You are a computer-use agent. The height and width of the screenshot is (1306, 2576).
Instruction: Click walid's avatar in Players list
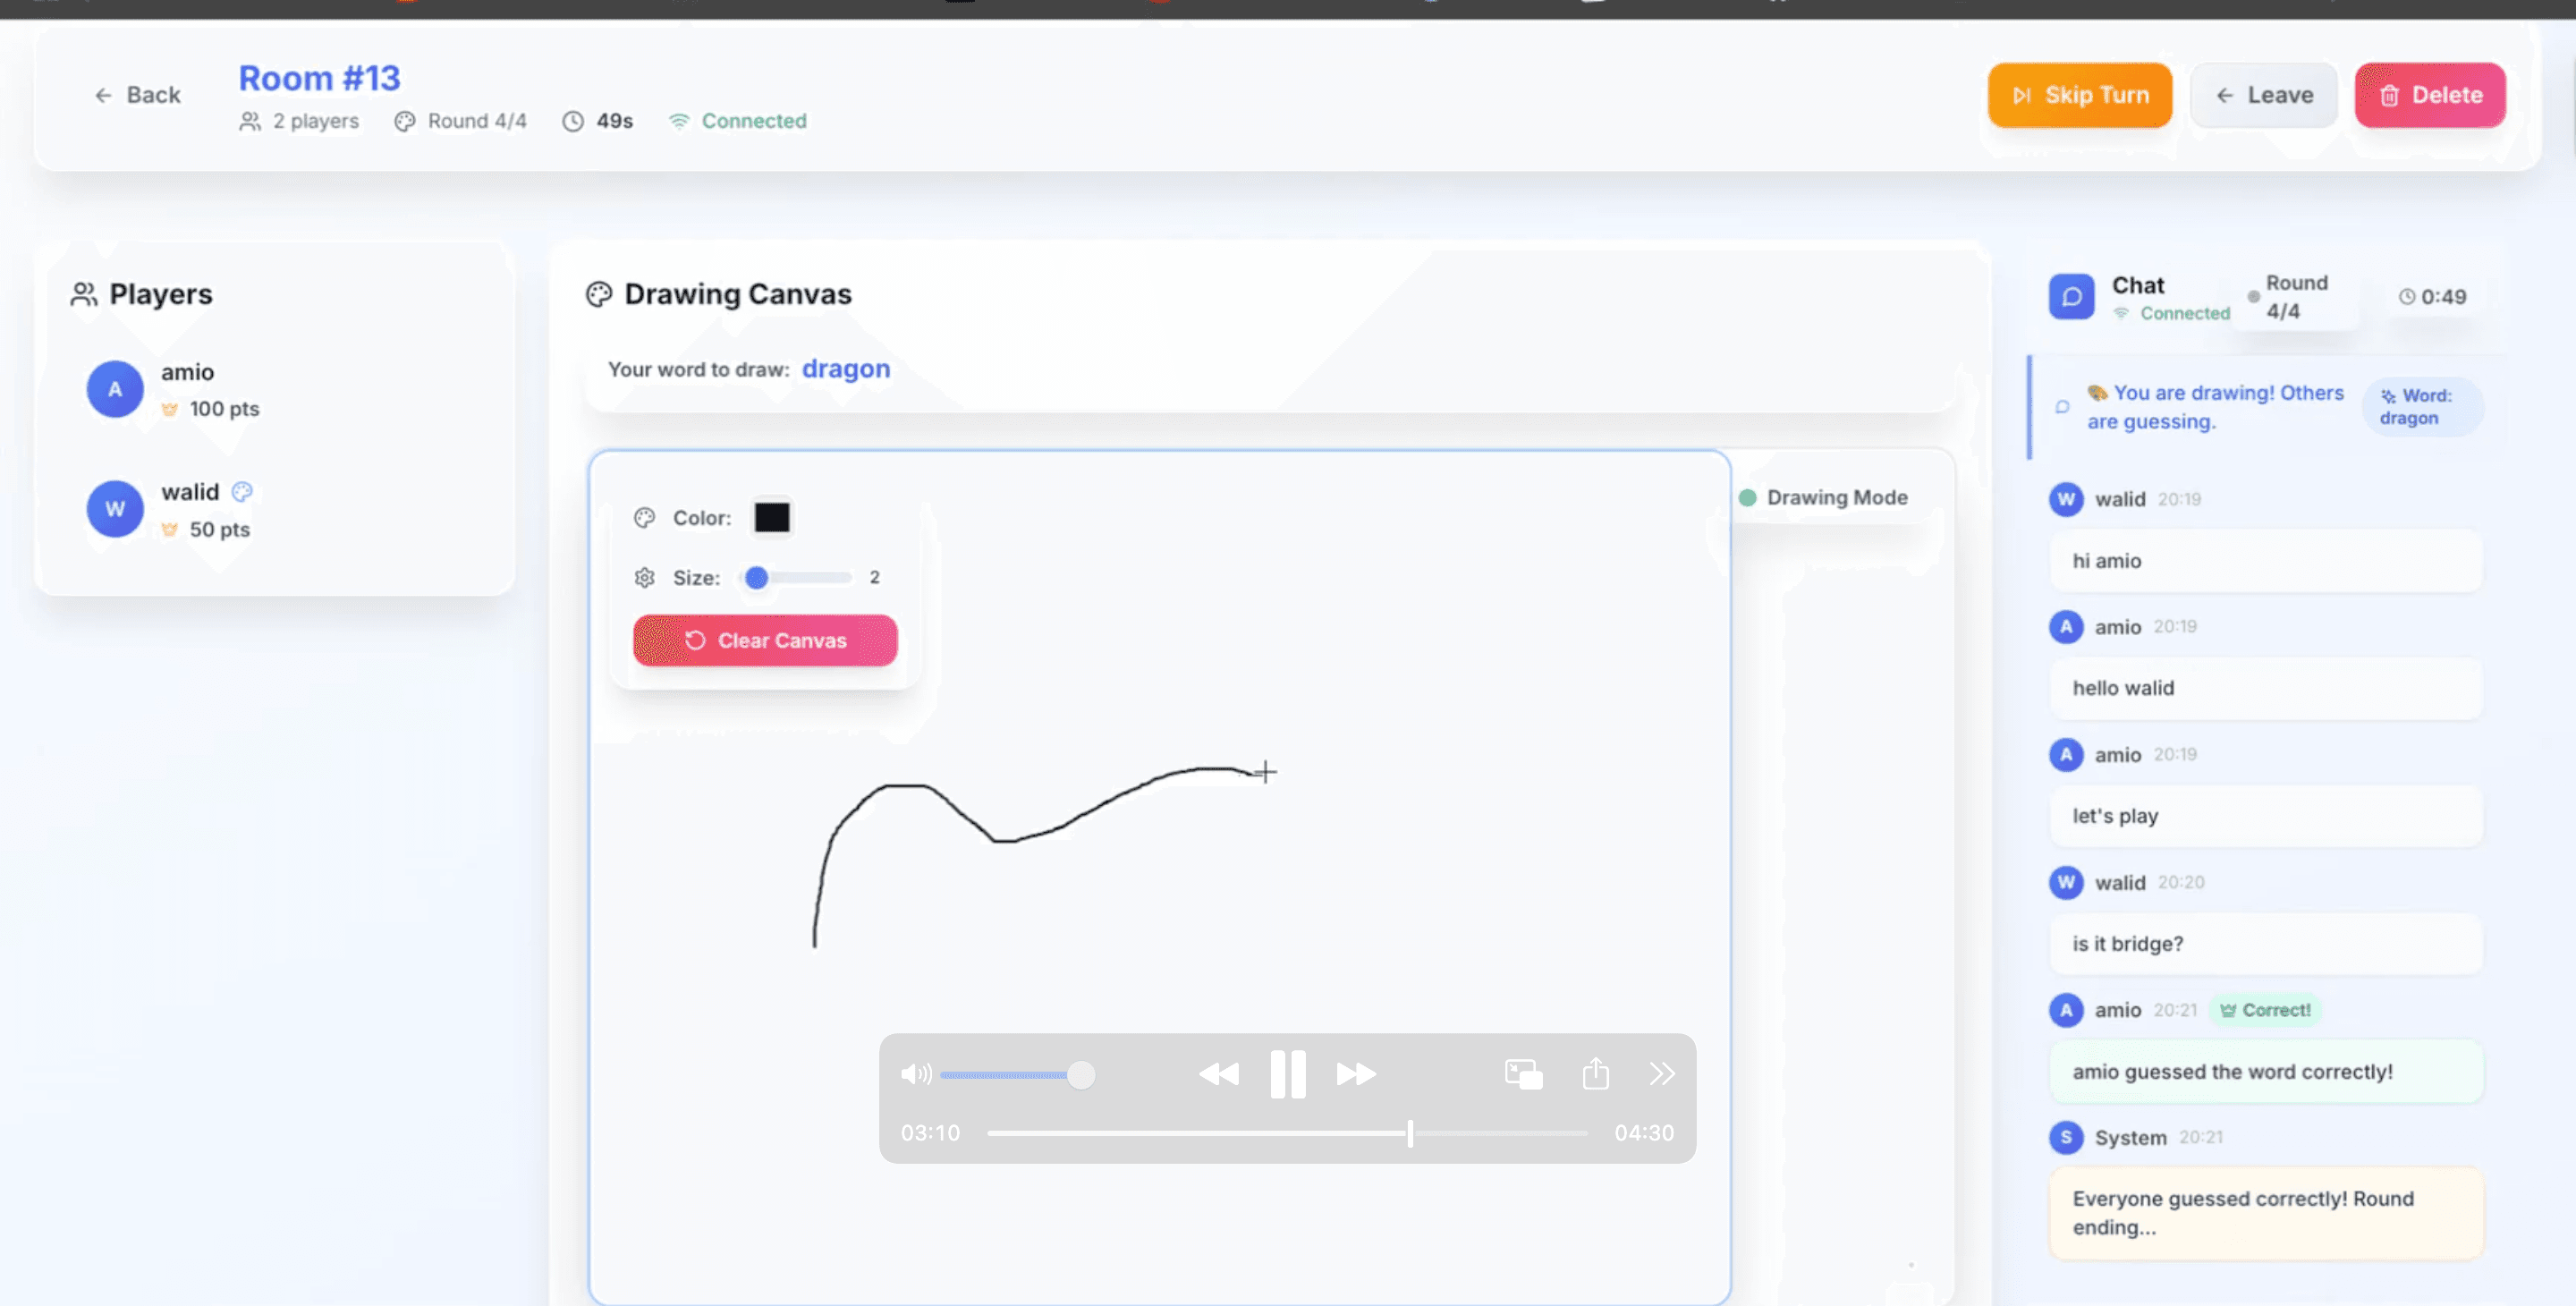click(115, 509)
